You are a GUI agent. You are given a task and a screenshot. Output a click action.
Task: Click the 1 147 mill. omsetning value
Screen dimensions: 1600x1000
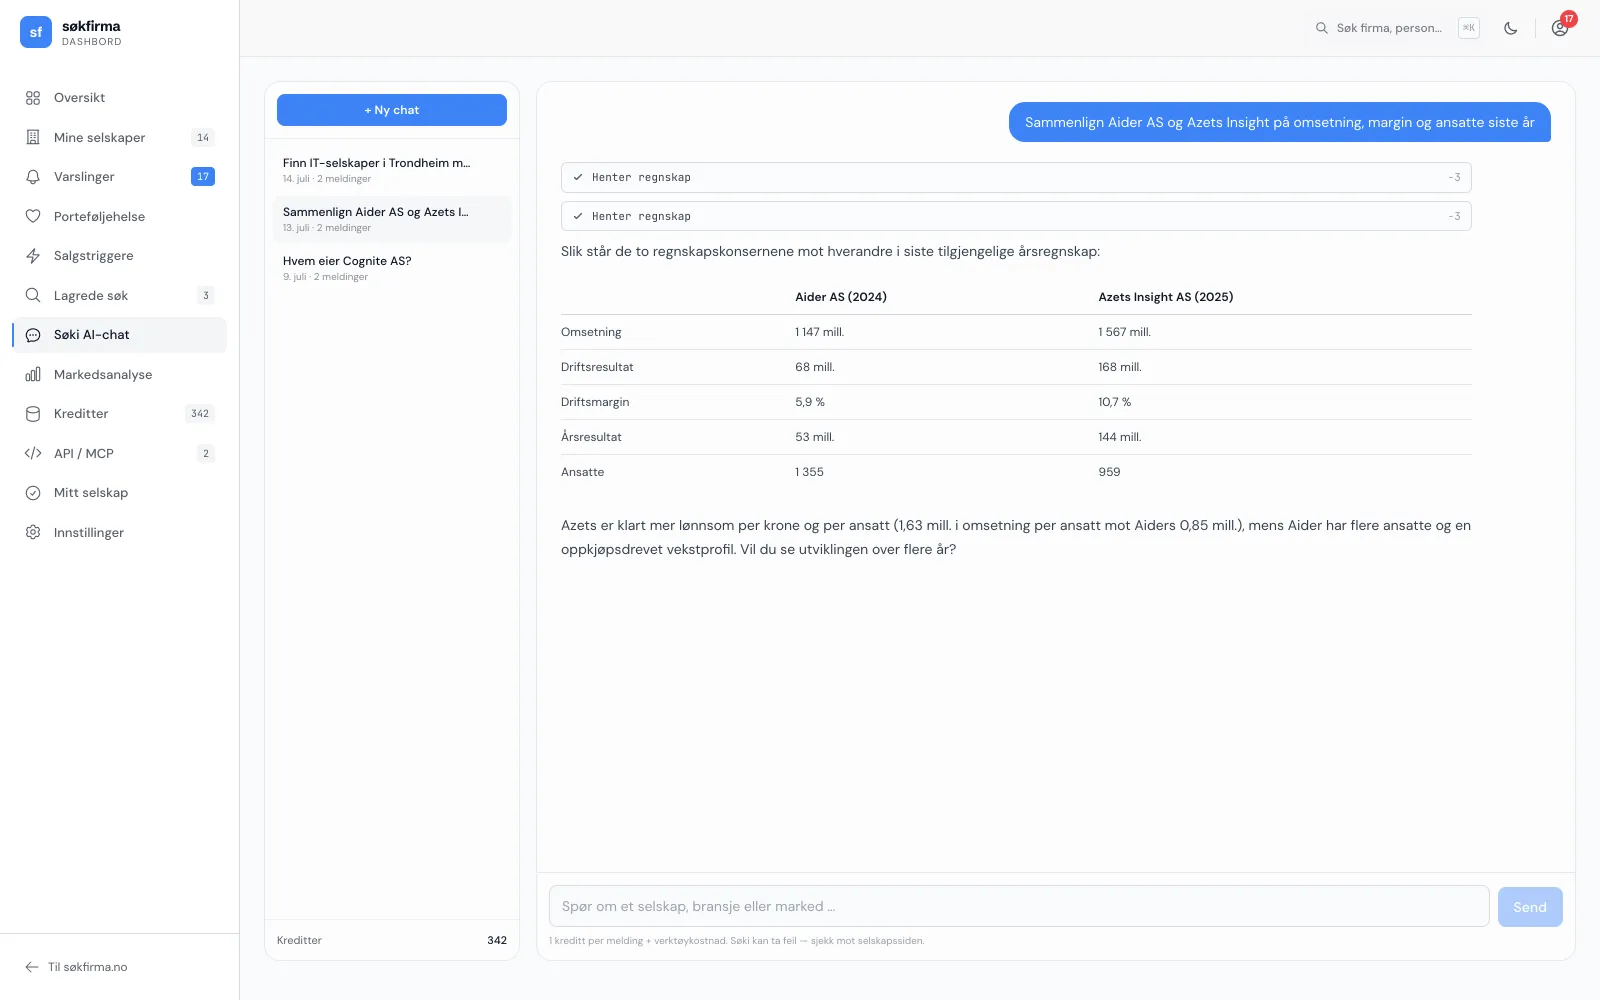(x=820, y=332)
